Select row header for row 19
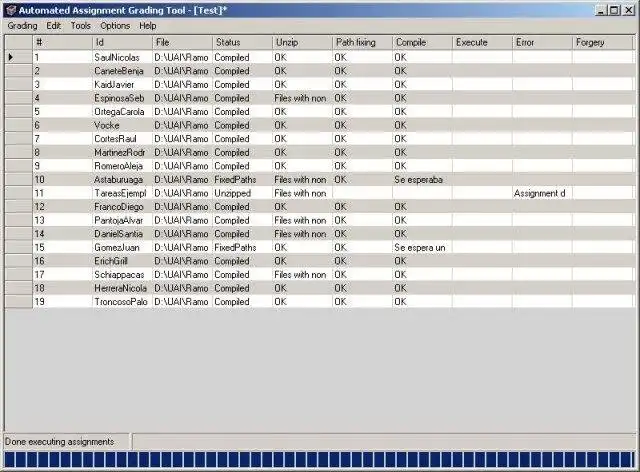 (x=19, y=301)
